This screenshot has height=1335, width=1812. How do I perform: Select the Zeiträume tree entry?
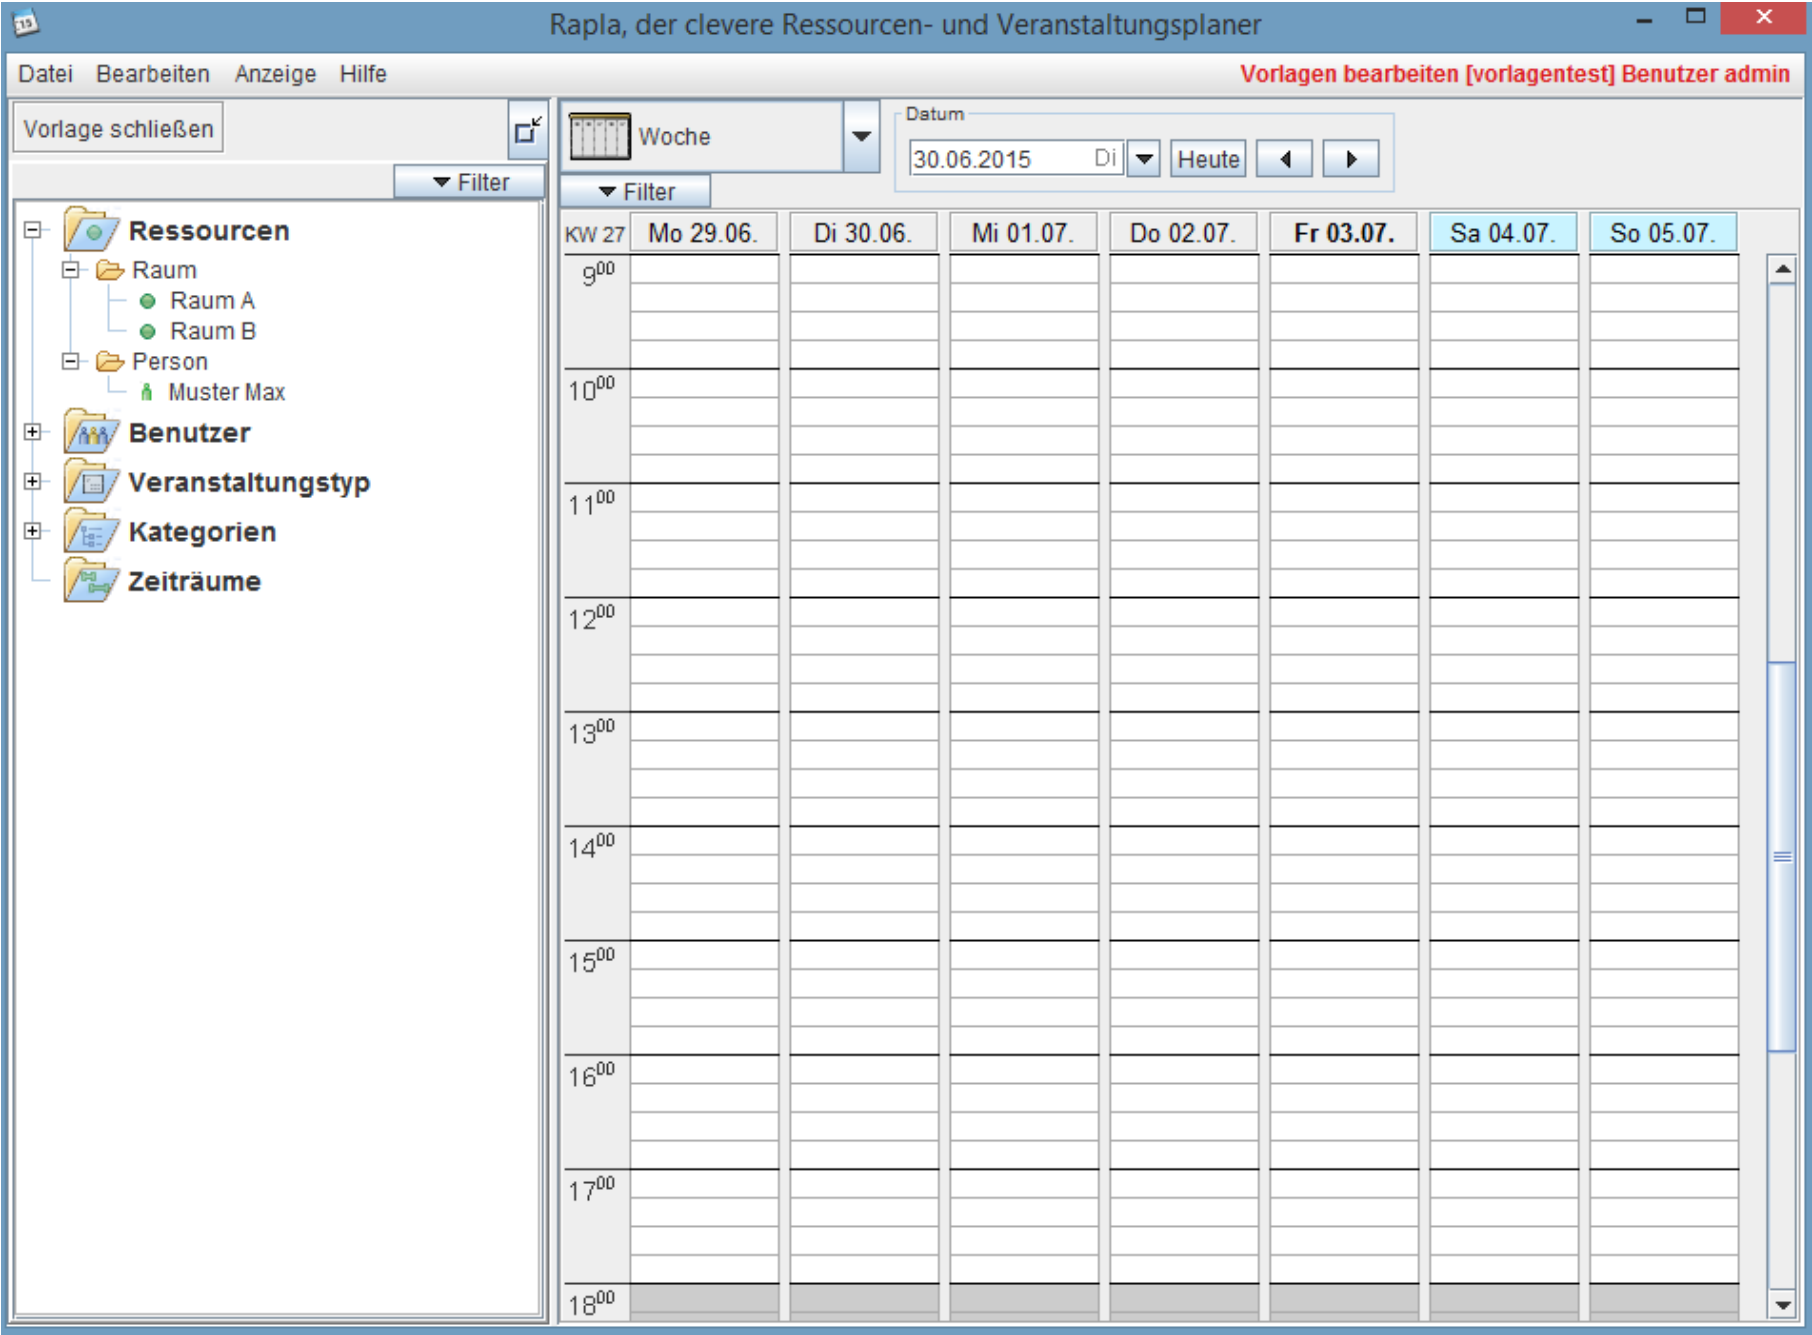pyautogui.click(x=194, y=581)
